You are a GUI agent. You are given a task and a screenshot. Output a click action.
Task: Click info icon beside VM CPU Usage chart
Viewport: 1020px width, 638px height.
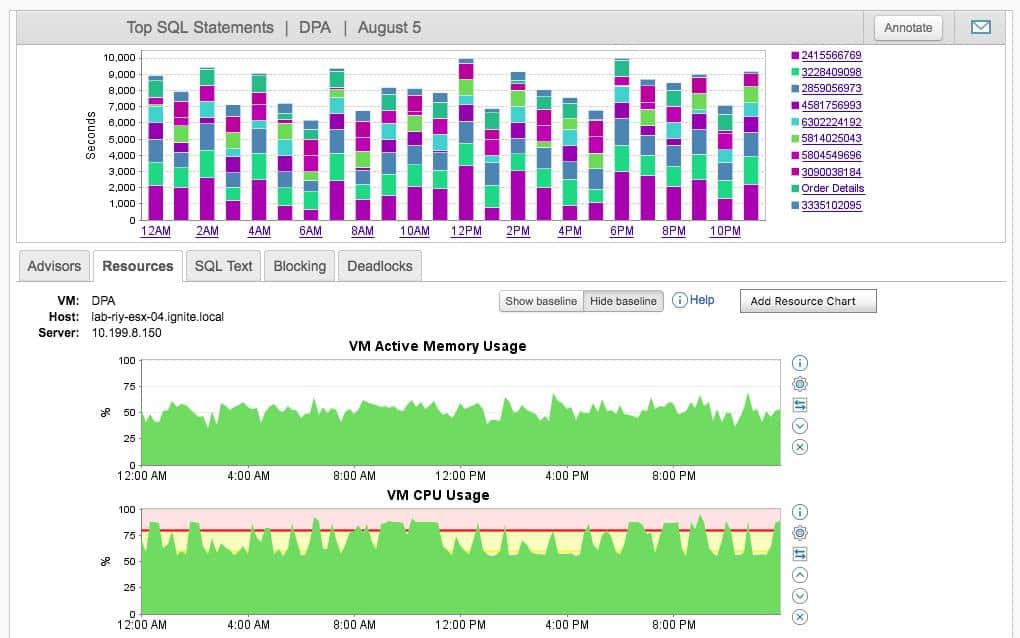pos(799,511)
